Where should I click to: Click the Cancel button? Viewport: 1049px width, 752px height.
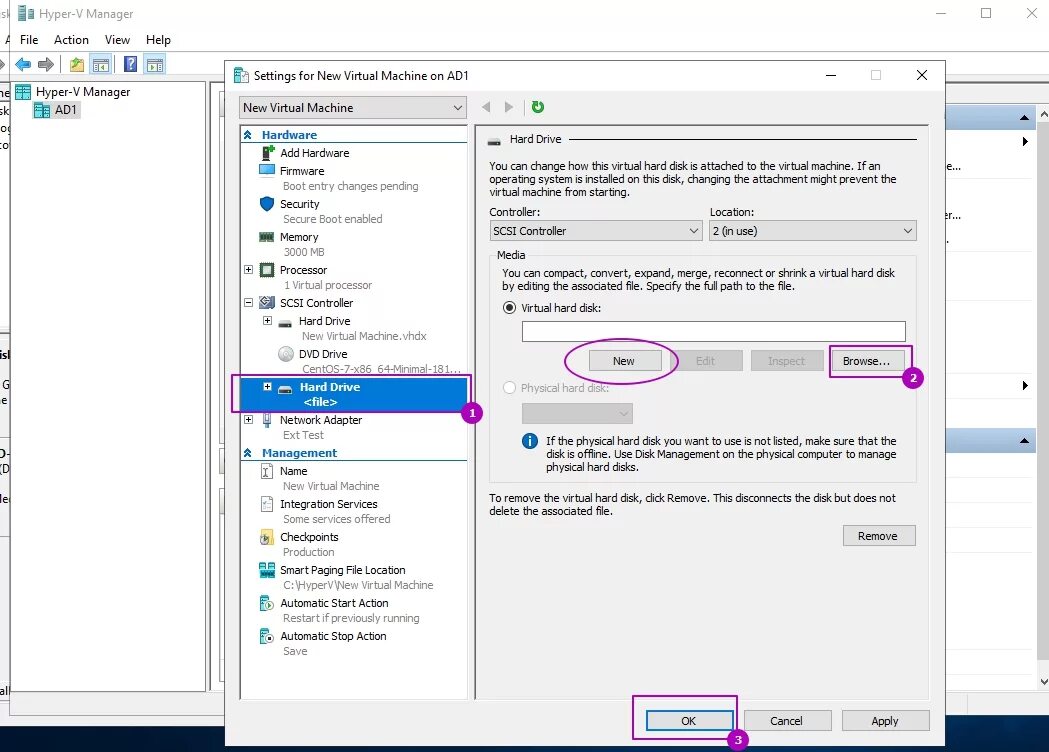click(787, 721)
